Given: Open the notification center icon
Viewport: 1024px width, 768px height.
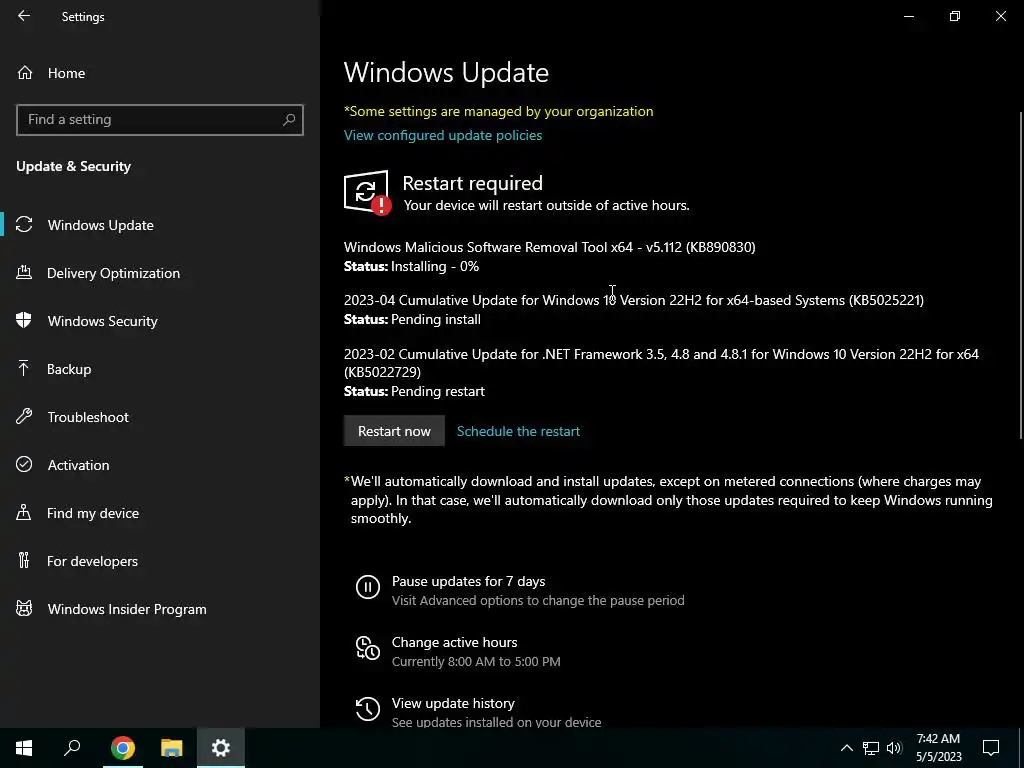Looking at the screenshot, I should pyautogui.click(x=991, y=748).
